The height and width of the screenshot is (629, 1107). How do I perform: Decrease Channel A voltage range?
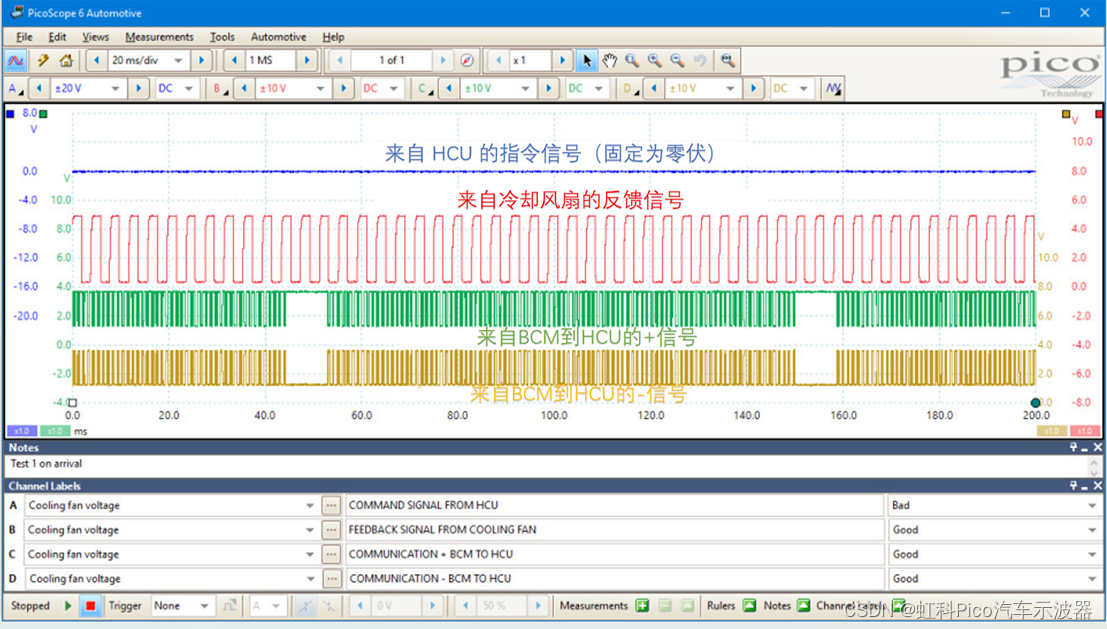39,88
